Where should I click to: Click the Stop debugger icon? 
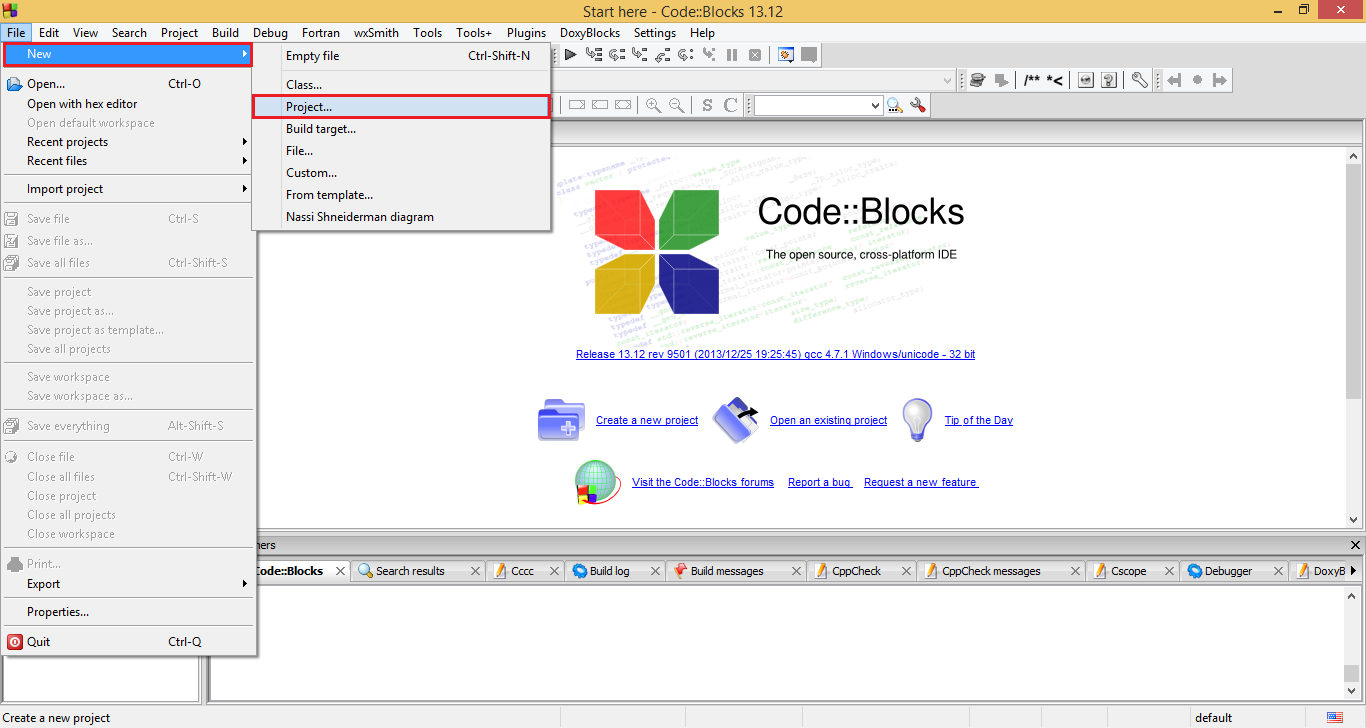click(x=755, y=55)
